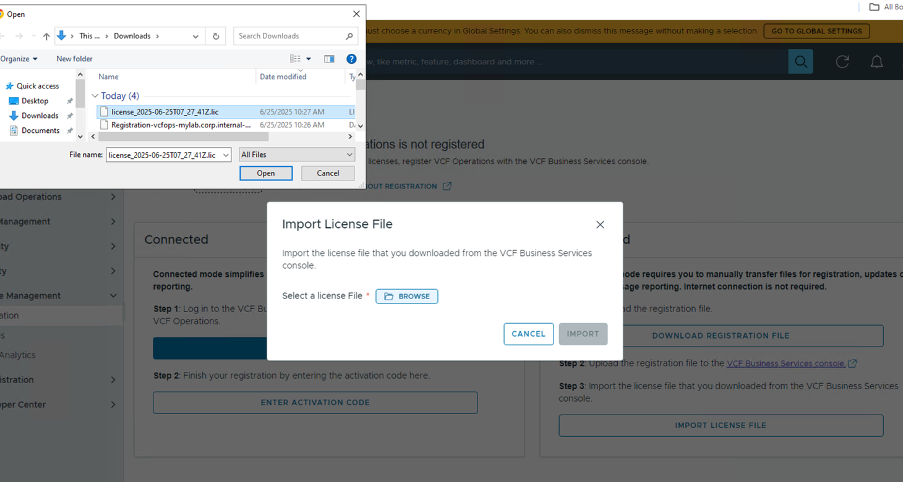904x482 pixels.
Task: Click ENTER ACTIVATION CODE button
Action: coord(315,402)
